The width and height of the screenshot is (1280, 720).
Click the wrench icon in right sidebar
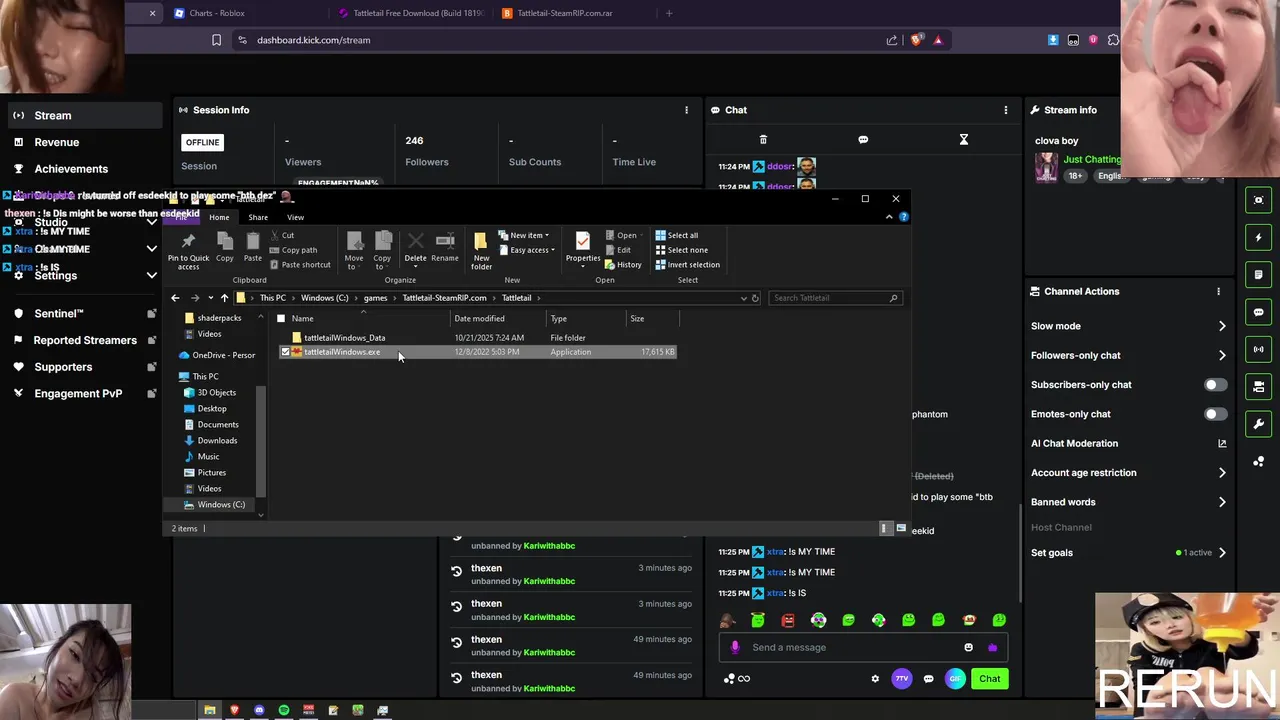click(1259, 424)
